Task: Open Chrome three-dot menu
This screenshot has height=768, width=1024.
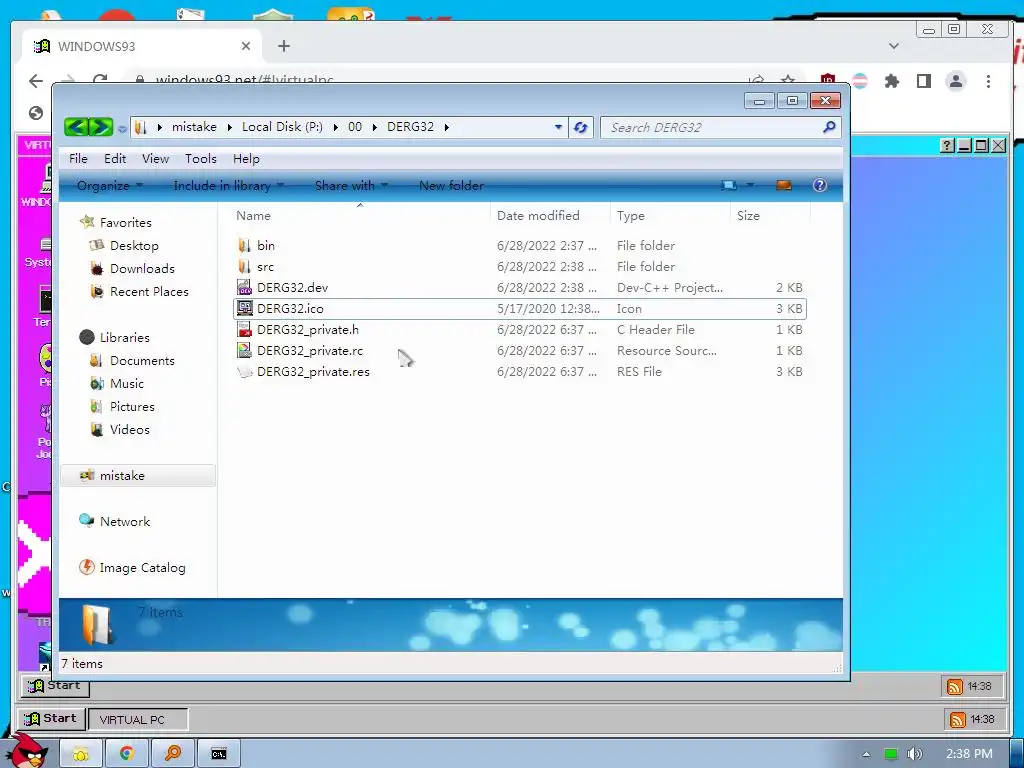Action: [x=988, y=81]
